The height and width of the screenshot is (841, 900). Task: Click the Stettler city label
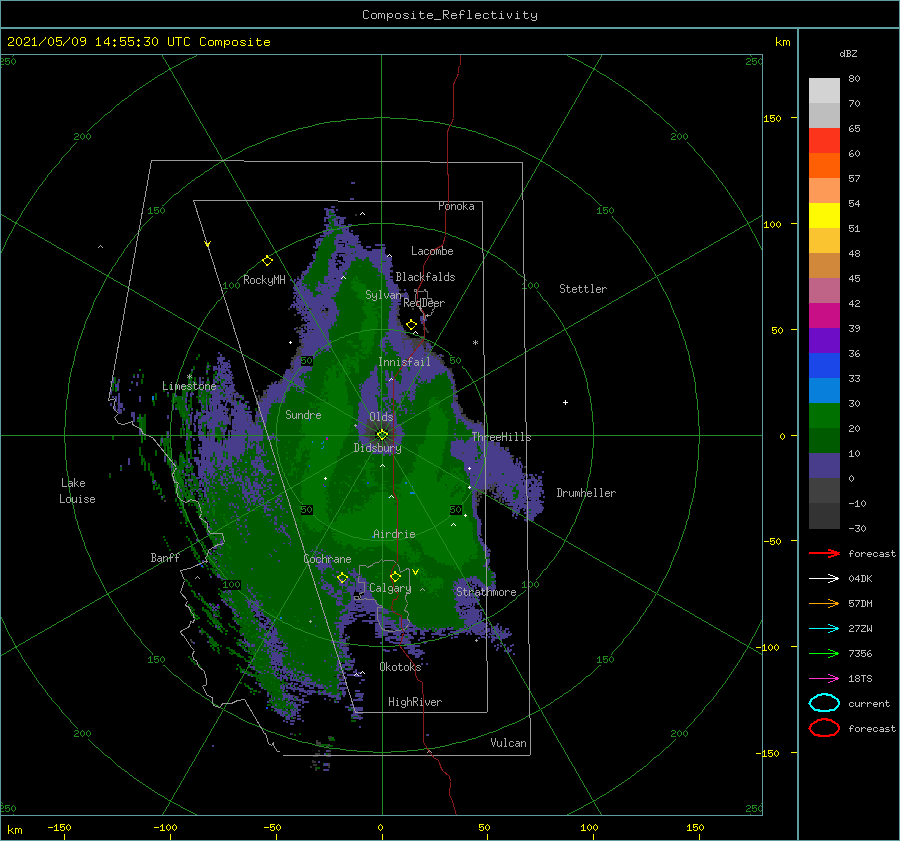coord(583,289)
